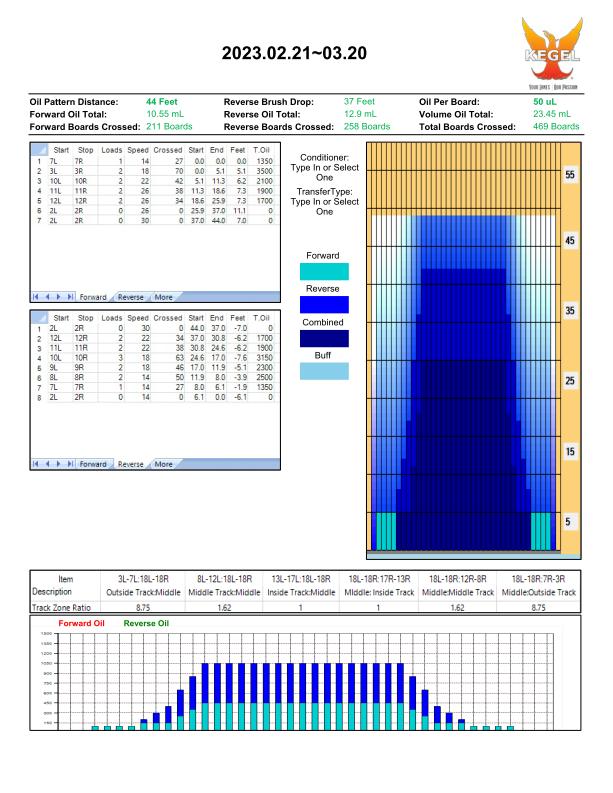Viewport: 613px width, 793px height.
Task: Click lane distance marker '25'
Action: click(570, 381)
